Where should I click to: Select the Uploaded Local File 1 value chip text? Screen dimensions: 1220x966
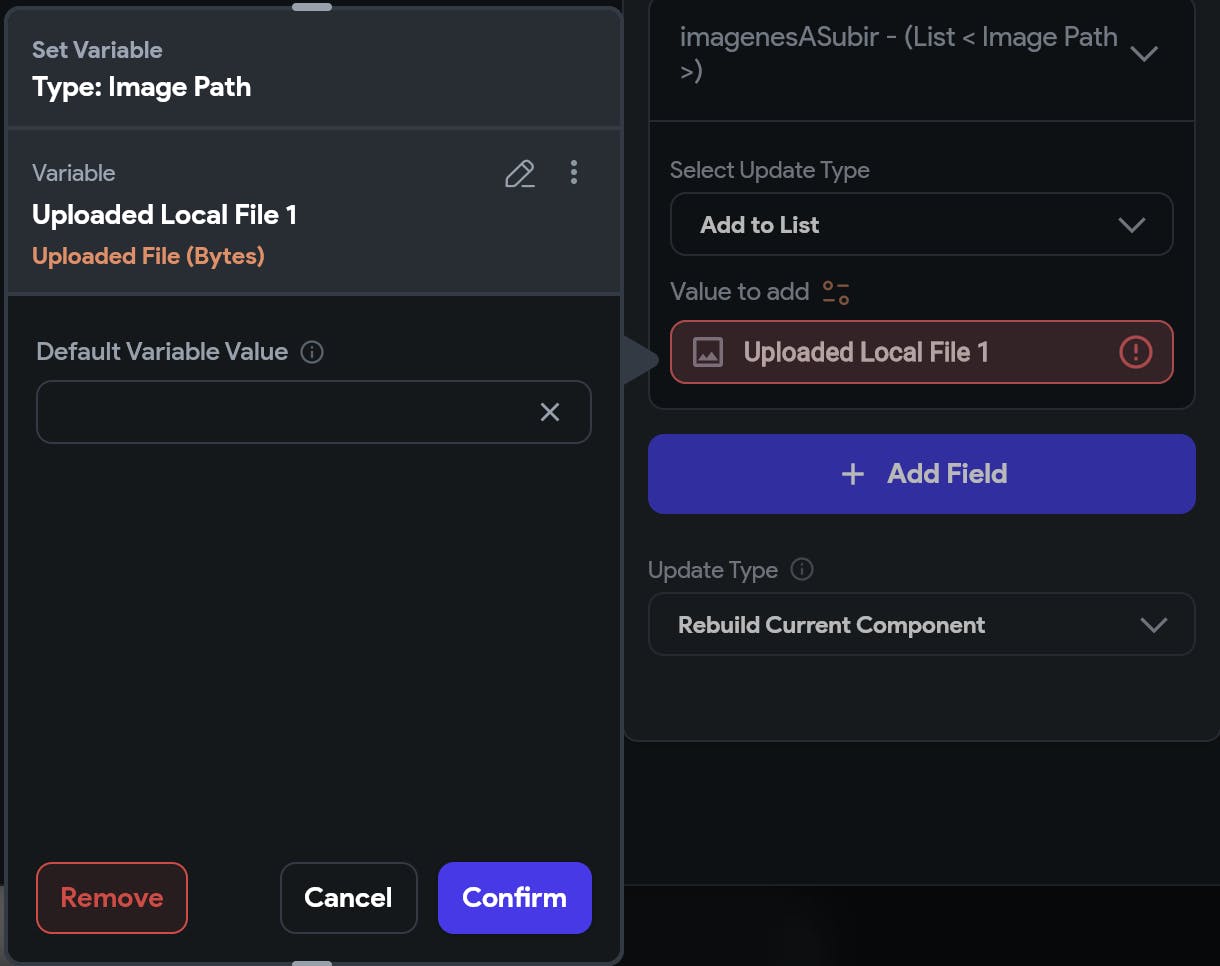pos(866,352)
